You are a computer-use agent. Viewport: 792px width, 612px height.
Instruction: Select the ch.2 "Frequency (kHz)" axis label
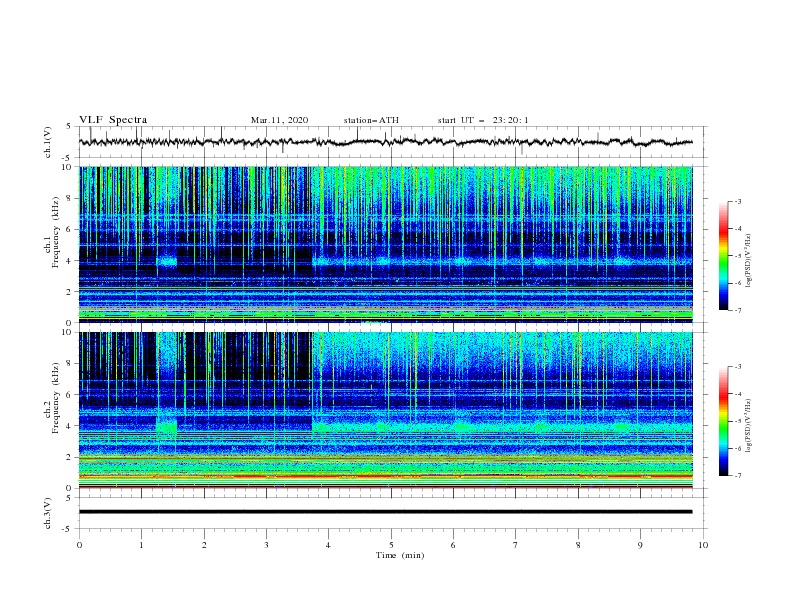coord(56,397)
